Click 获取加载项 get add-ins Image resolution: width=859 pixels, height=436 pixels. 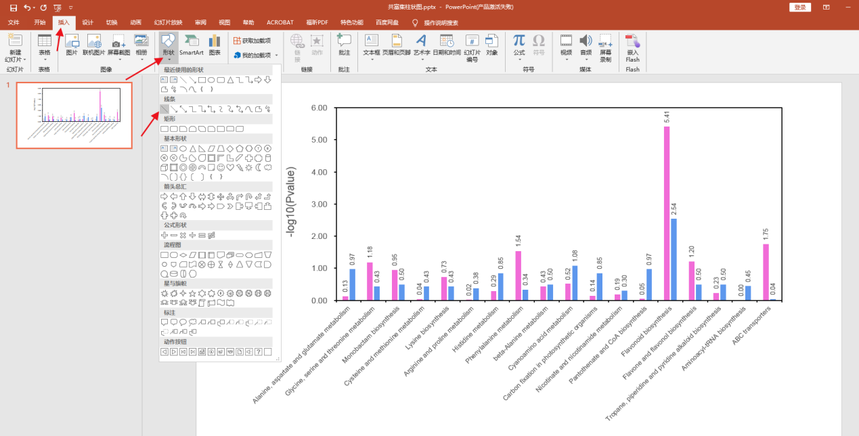253,41
